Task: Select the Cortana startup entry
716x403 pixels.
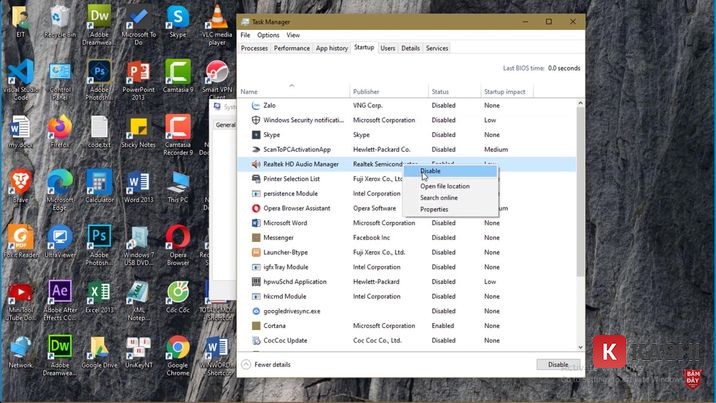Action: pyautogui.click(x=406, y=326)
